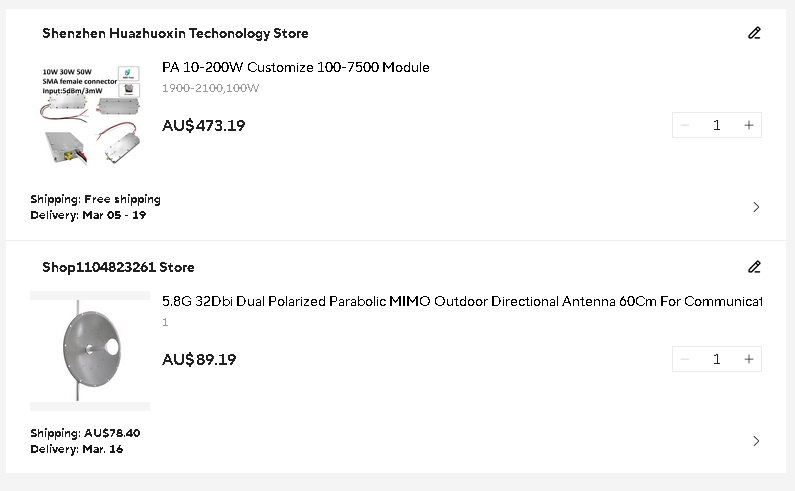Click edit pencil for Shop1104823261 Store
Screen dimensions: 795x491
click(754, 267)
